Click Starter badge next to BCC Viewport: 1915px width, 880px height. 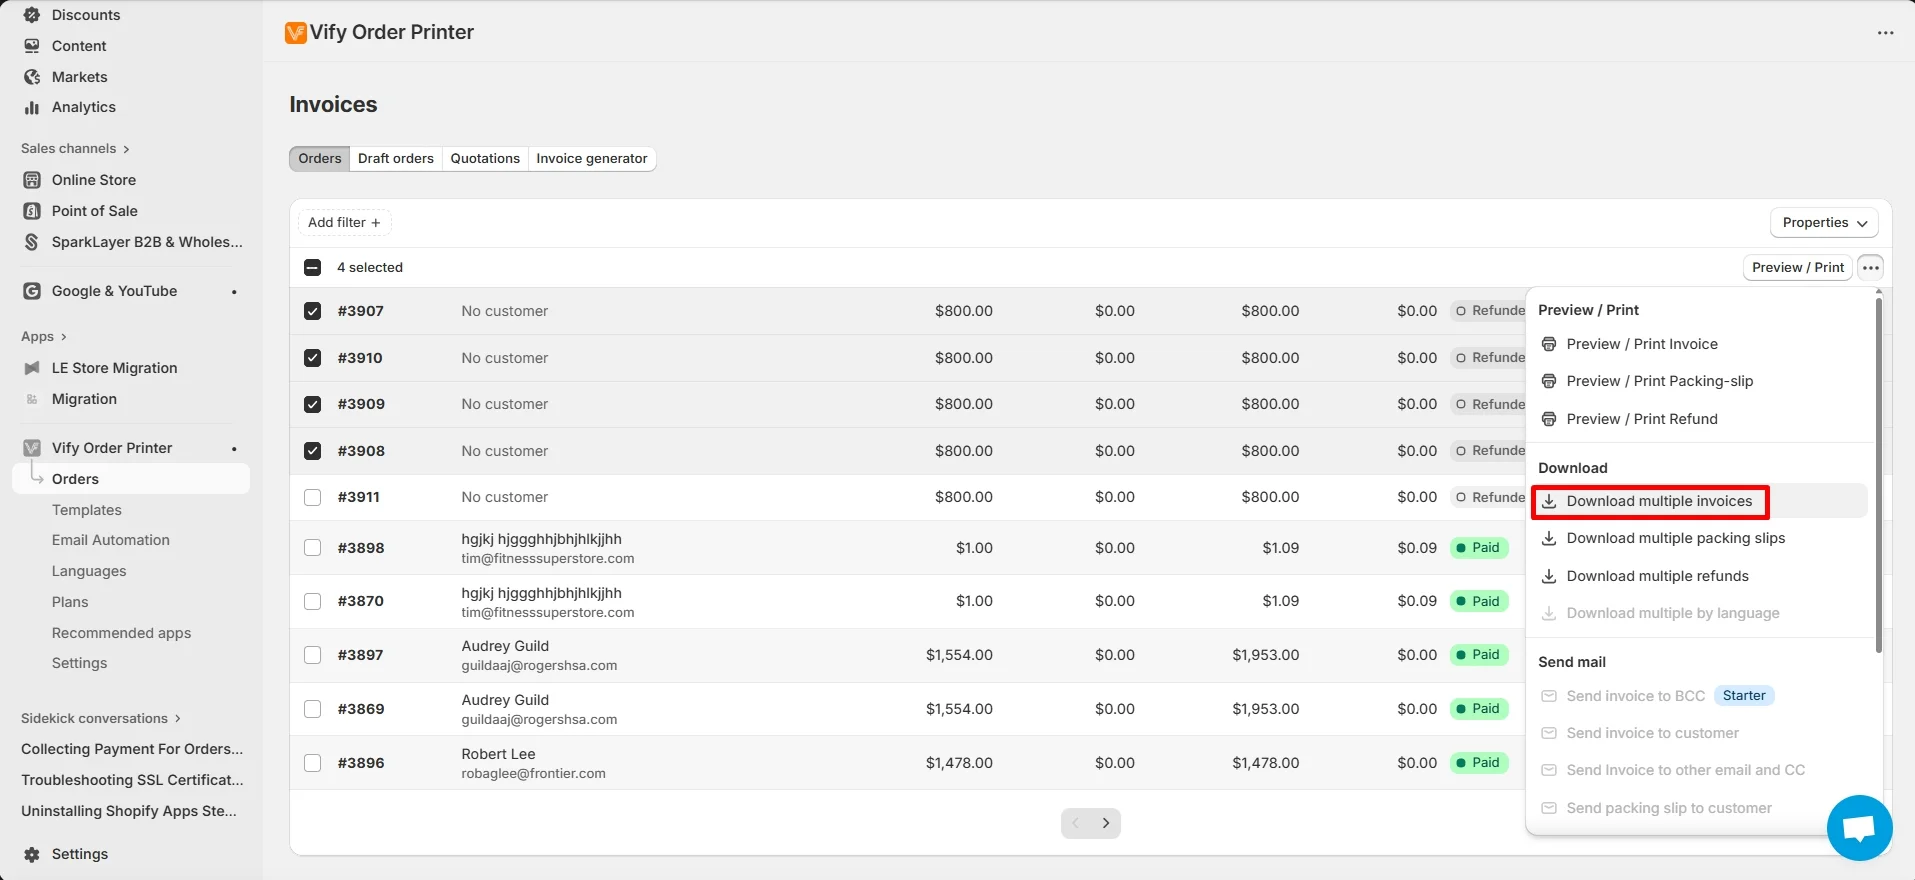point(1744,696)
